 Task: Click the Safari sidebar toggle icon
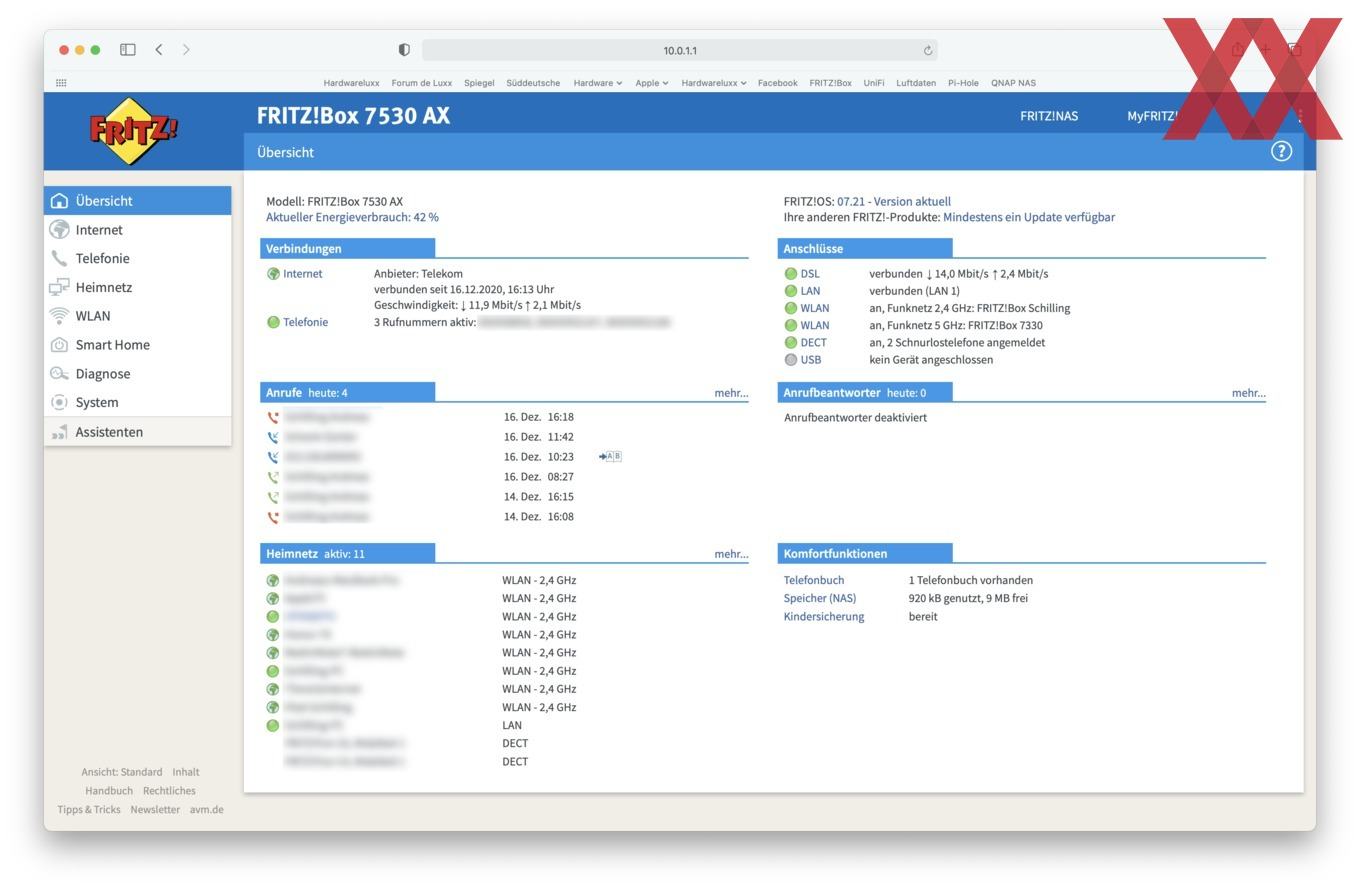point(128,50)
